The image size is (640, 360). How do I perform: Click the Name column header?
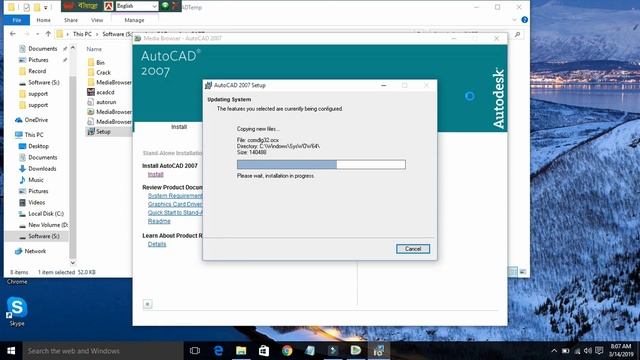click(94, 49)
